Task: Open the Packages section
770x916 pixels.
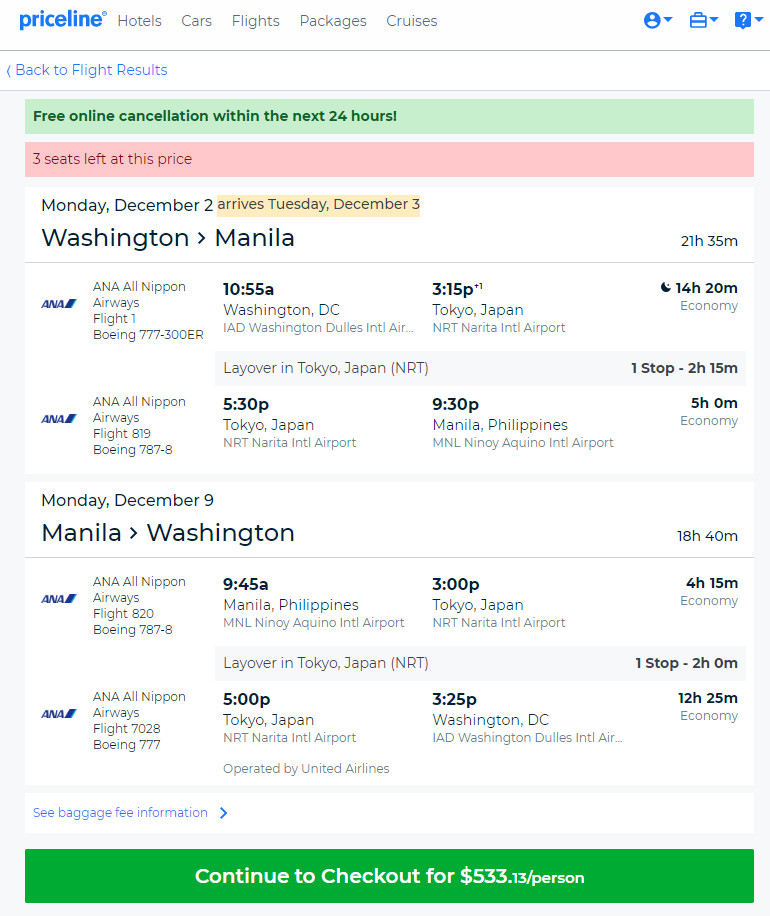Action: point(333,21)
